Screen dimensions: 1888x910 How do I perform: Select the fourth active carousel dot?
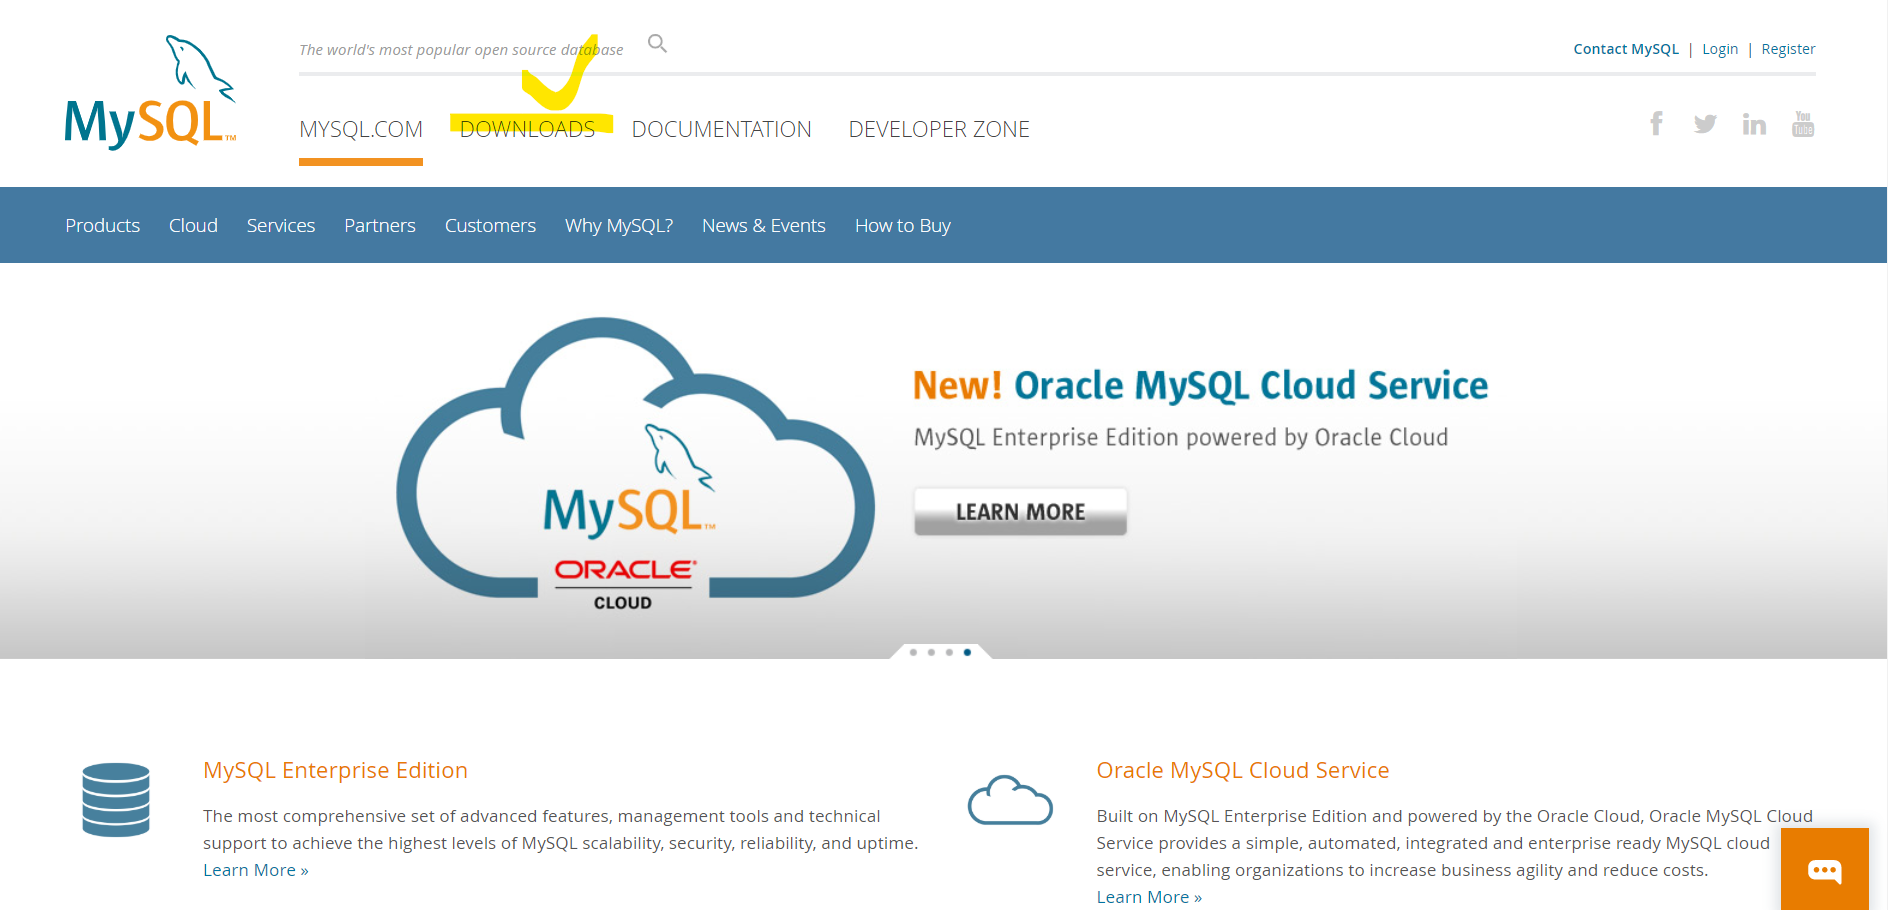[x=967, y=652]
